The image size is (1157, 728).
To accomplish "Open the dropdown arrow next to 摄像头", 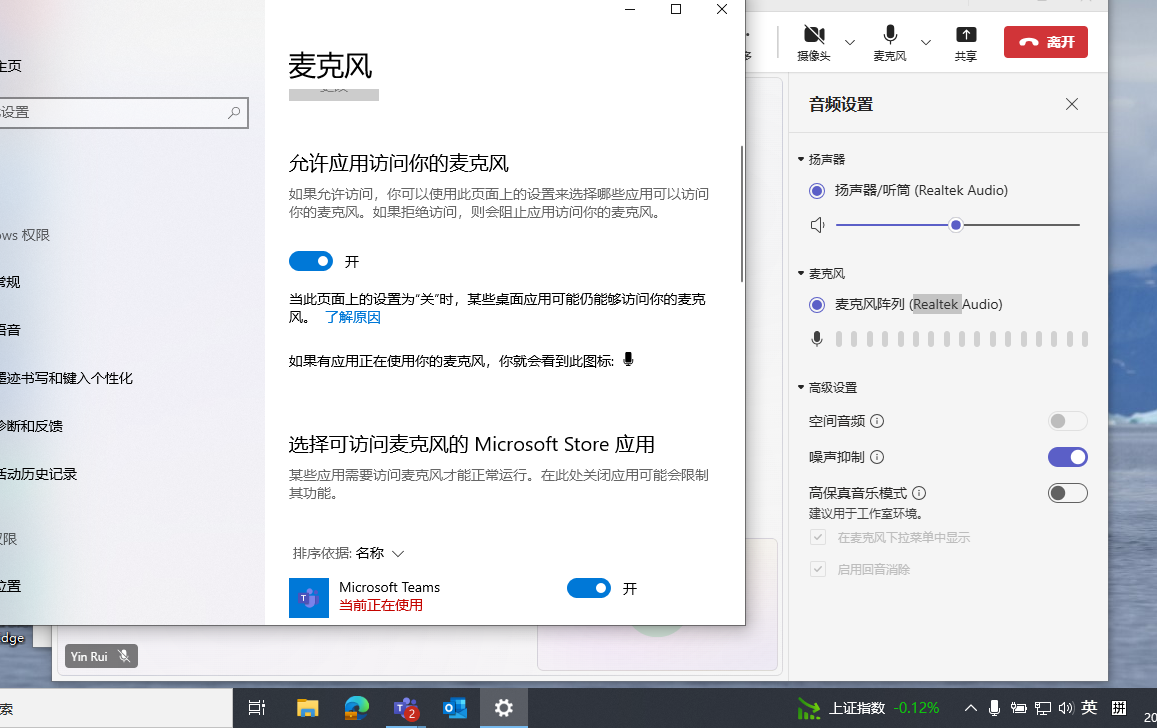I will click(850, 42).
